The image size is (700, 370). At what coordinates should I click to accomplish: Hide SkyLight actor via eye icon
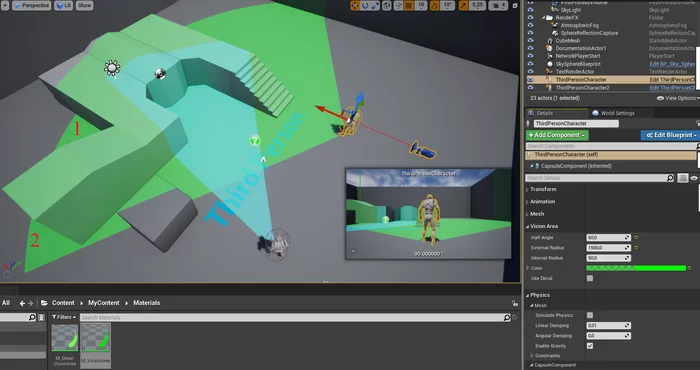(x=530, y=10)
